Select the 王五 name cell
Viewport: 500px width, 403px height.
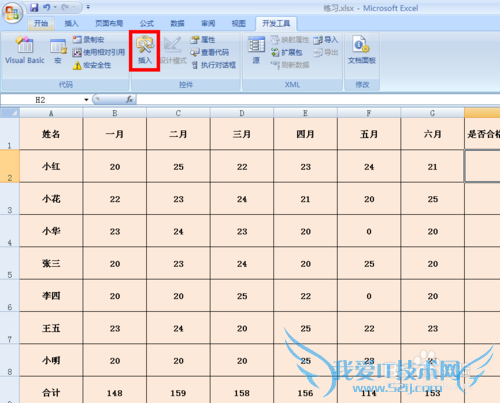click(x=51, y=328)
